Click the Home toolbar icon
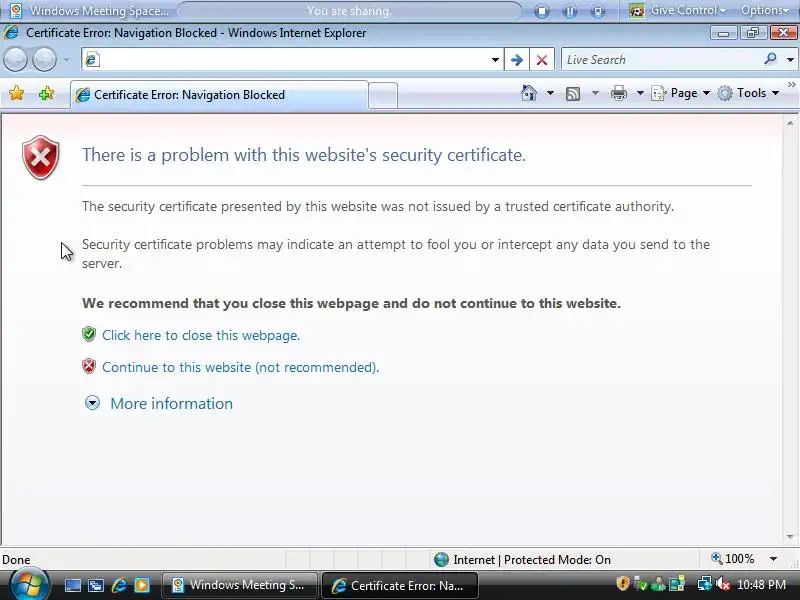Screen dimensions: 800x600 click(529, 93)
